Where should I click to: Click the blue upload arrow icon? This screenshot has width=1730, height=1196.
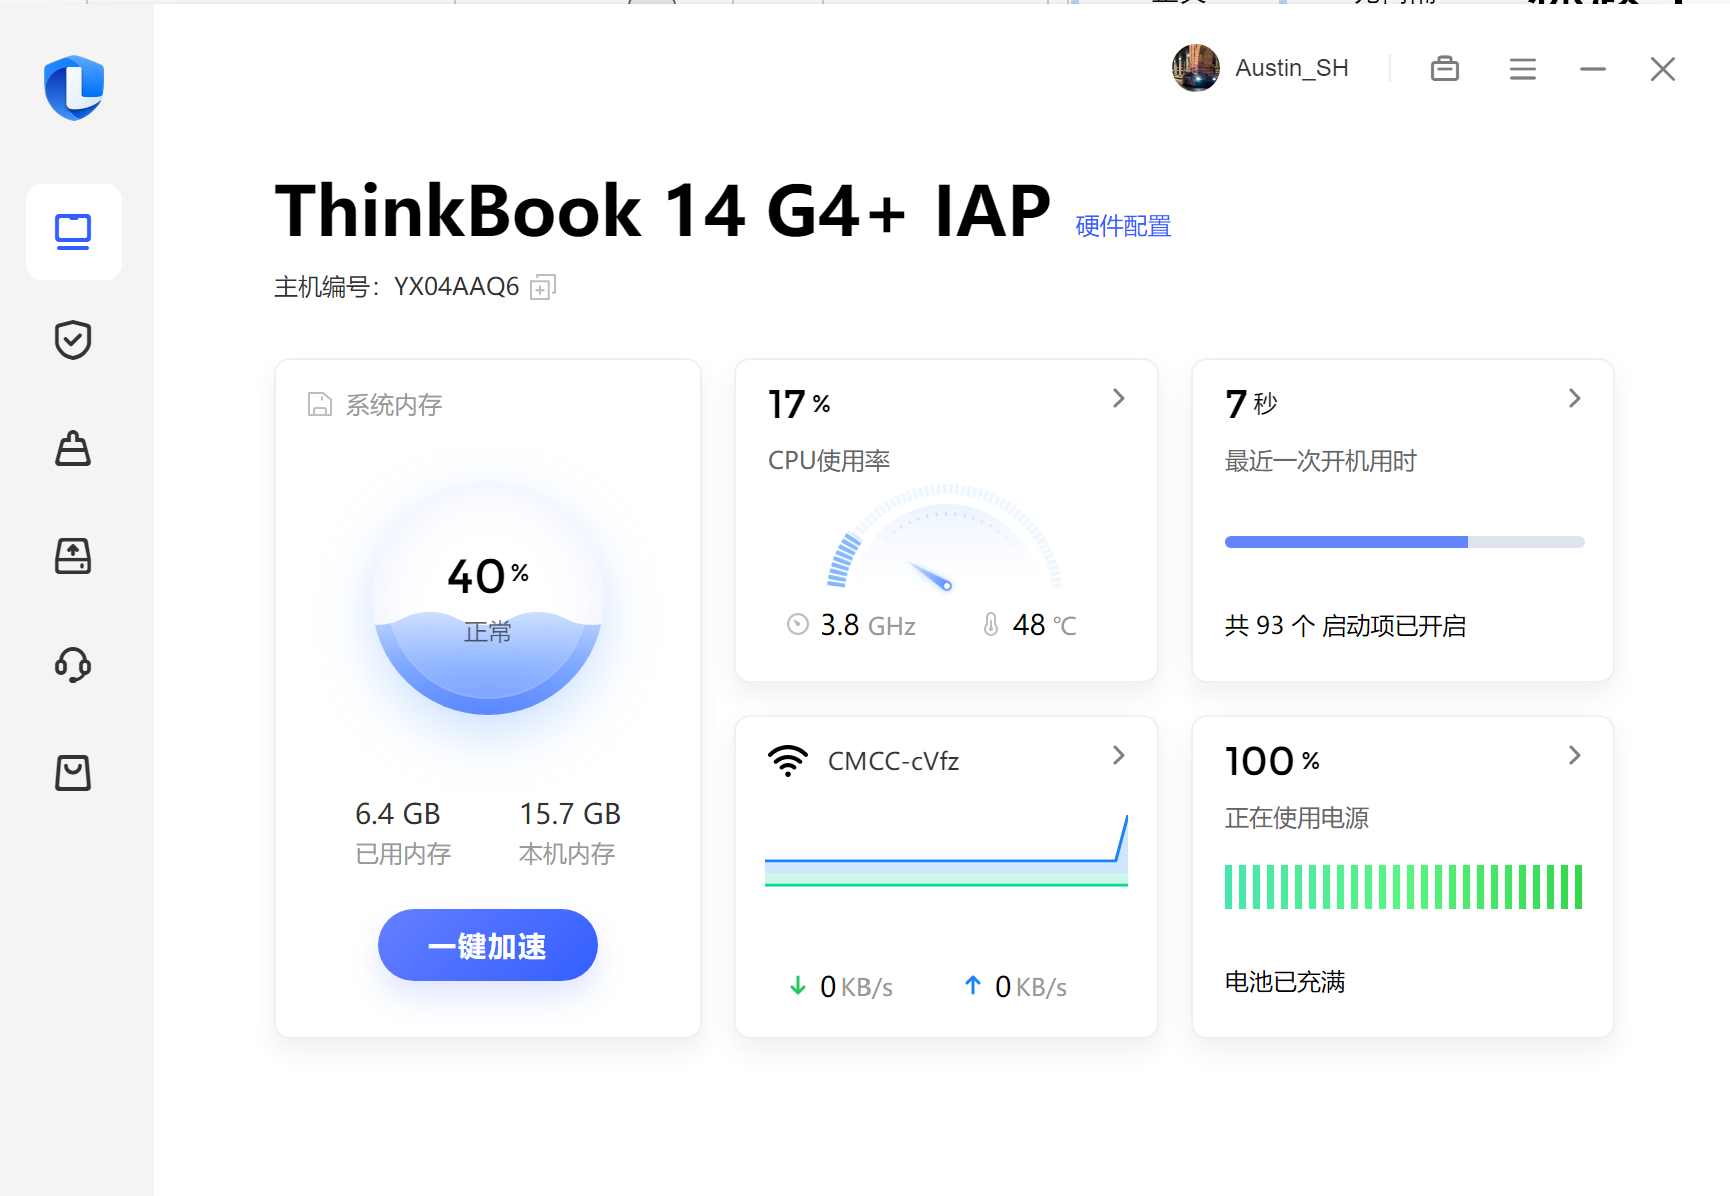pyautogui.click(x=973, y=986)
